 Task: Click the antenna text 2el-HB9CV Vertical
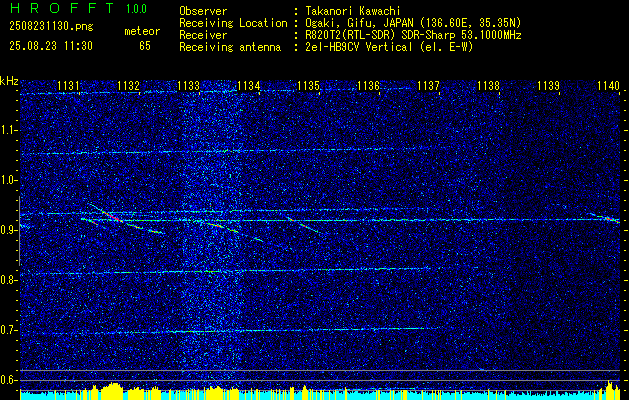pyautogui.click(x=359, y=47)
